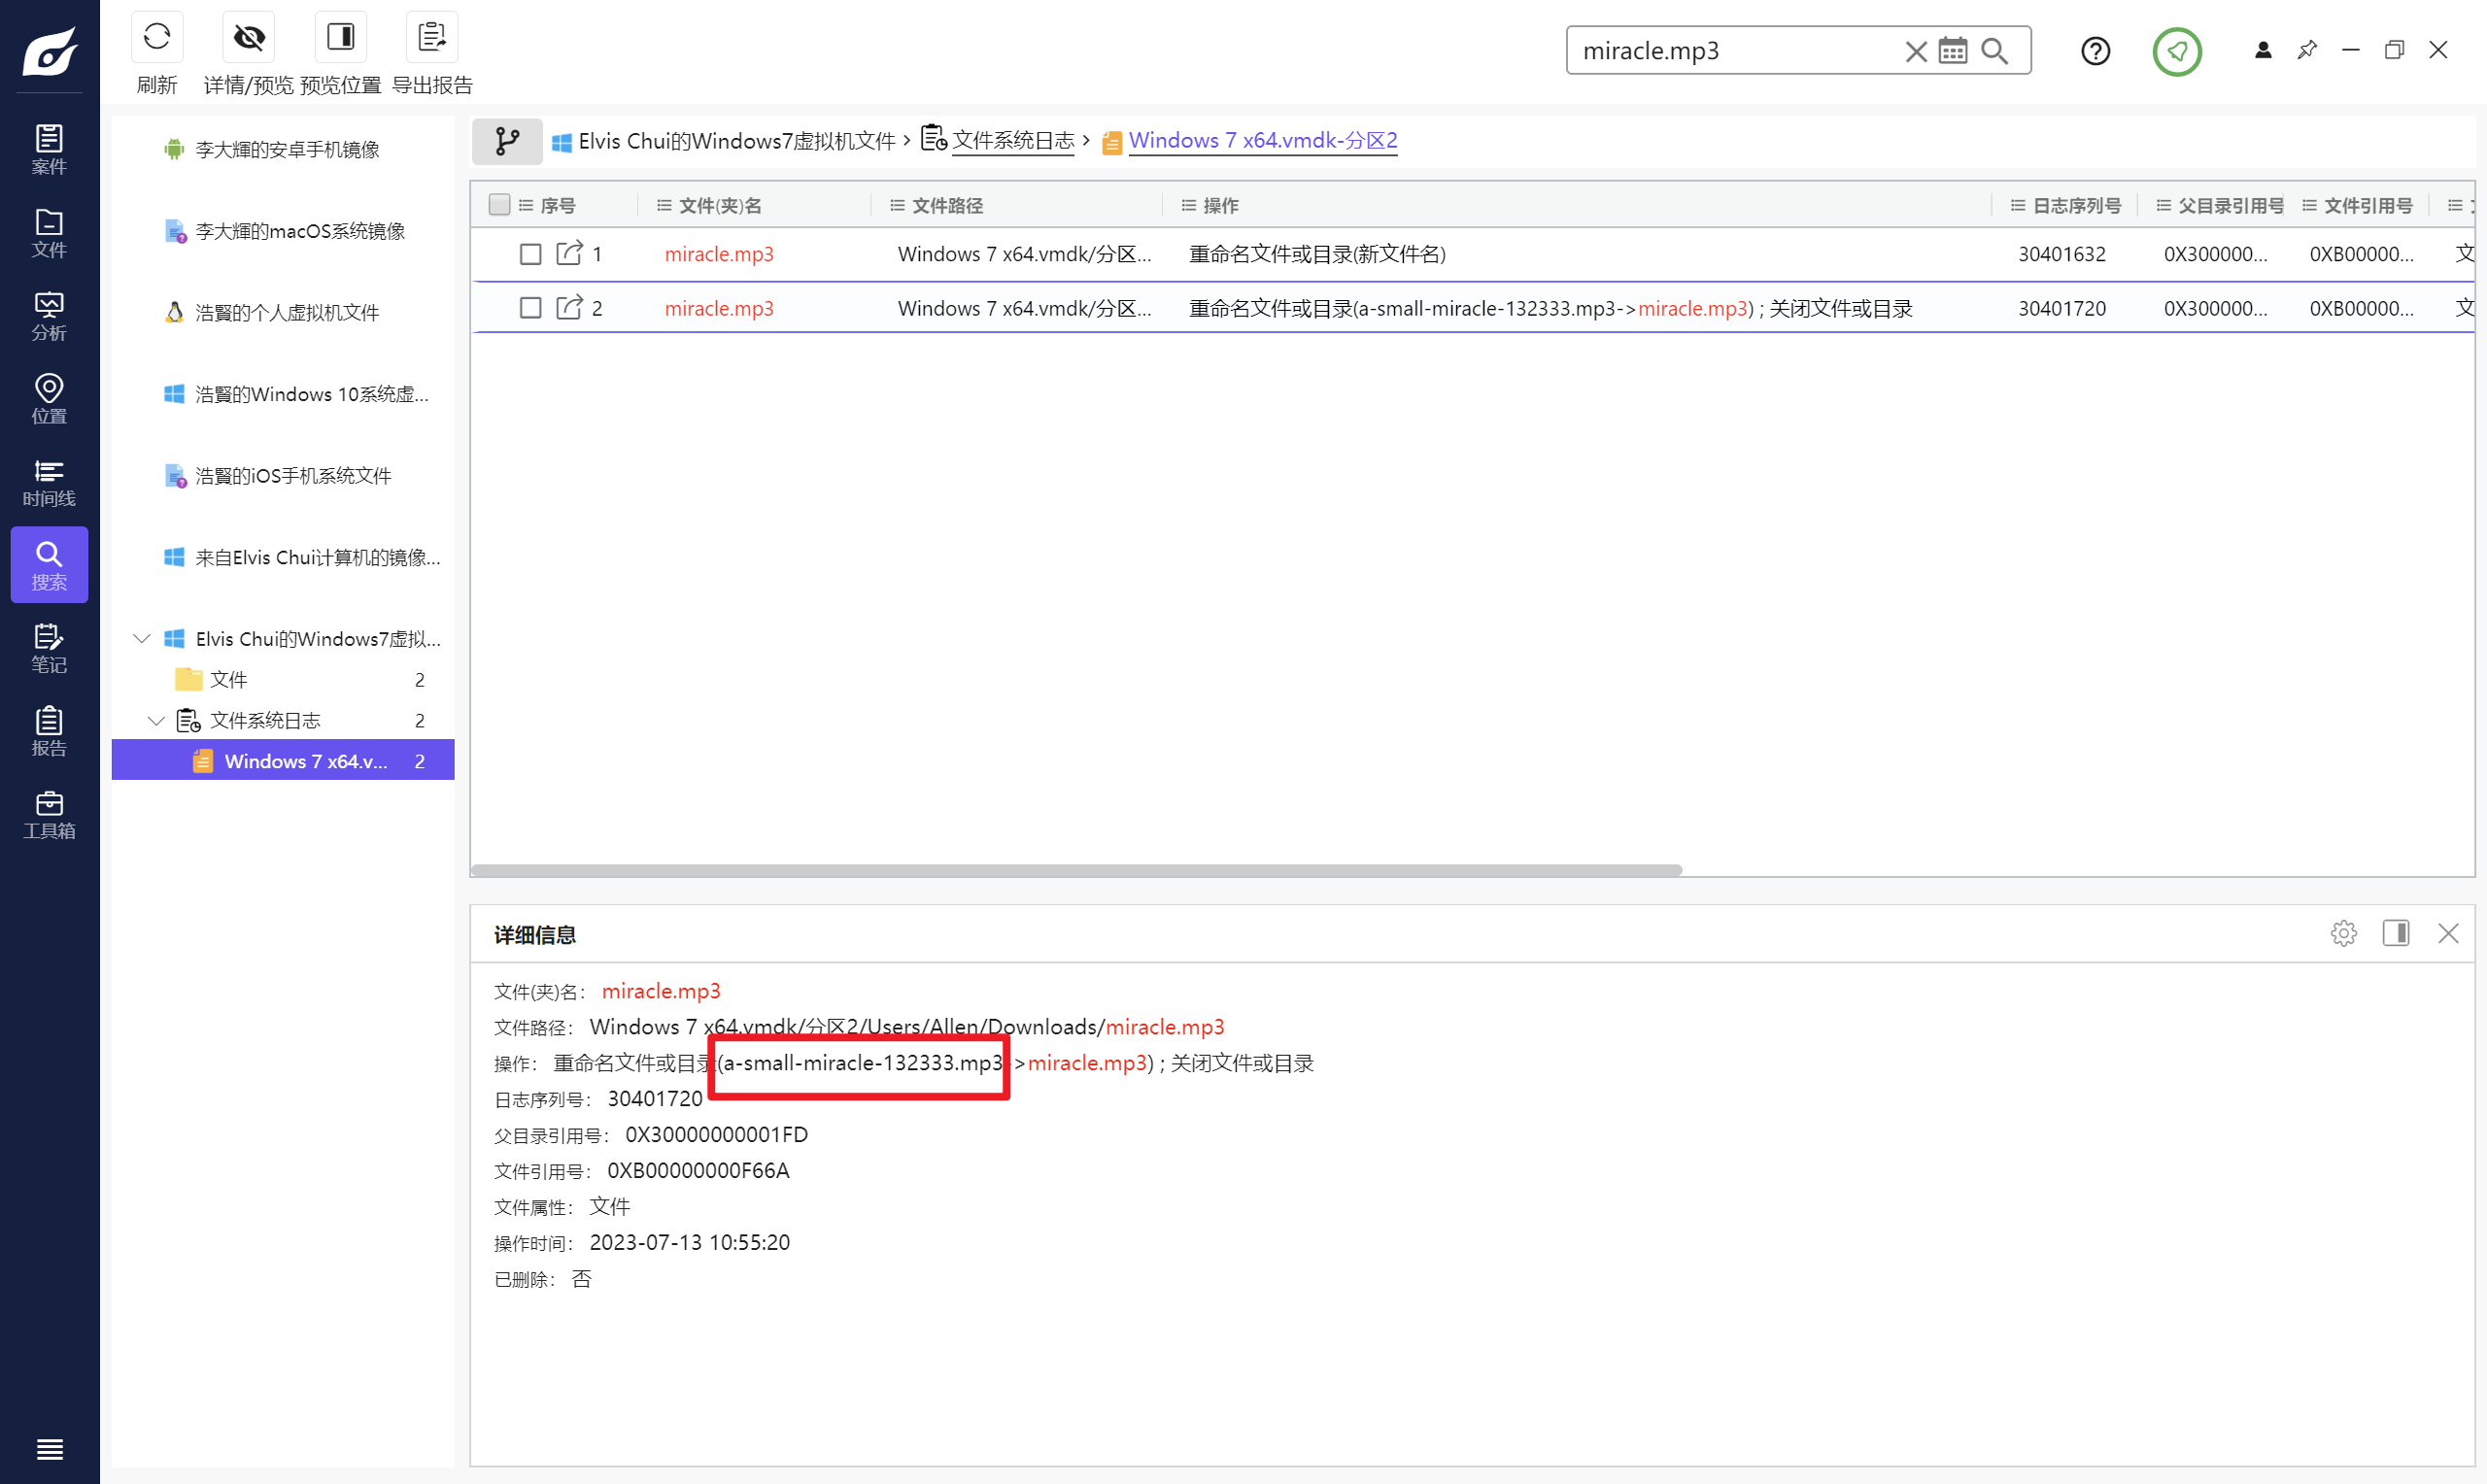Open detail panel settings gear
This screenshot has width=2487, height=1484.
[x=2343, y=933]
